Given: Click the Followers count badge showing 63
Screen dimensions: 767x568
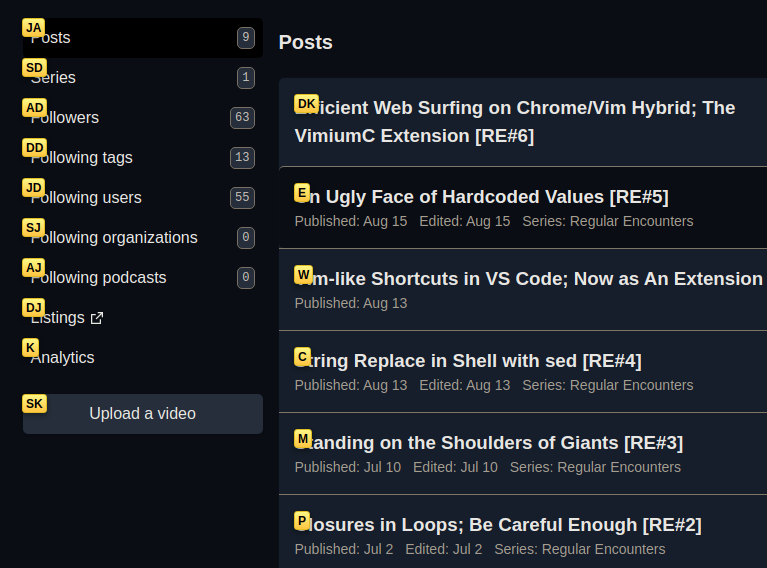Looking at the screenshot, I should pos(242,117).
